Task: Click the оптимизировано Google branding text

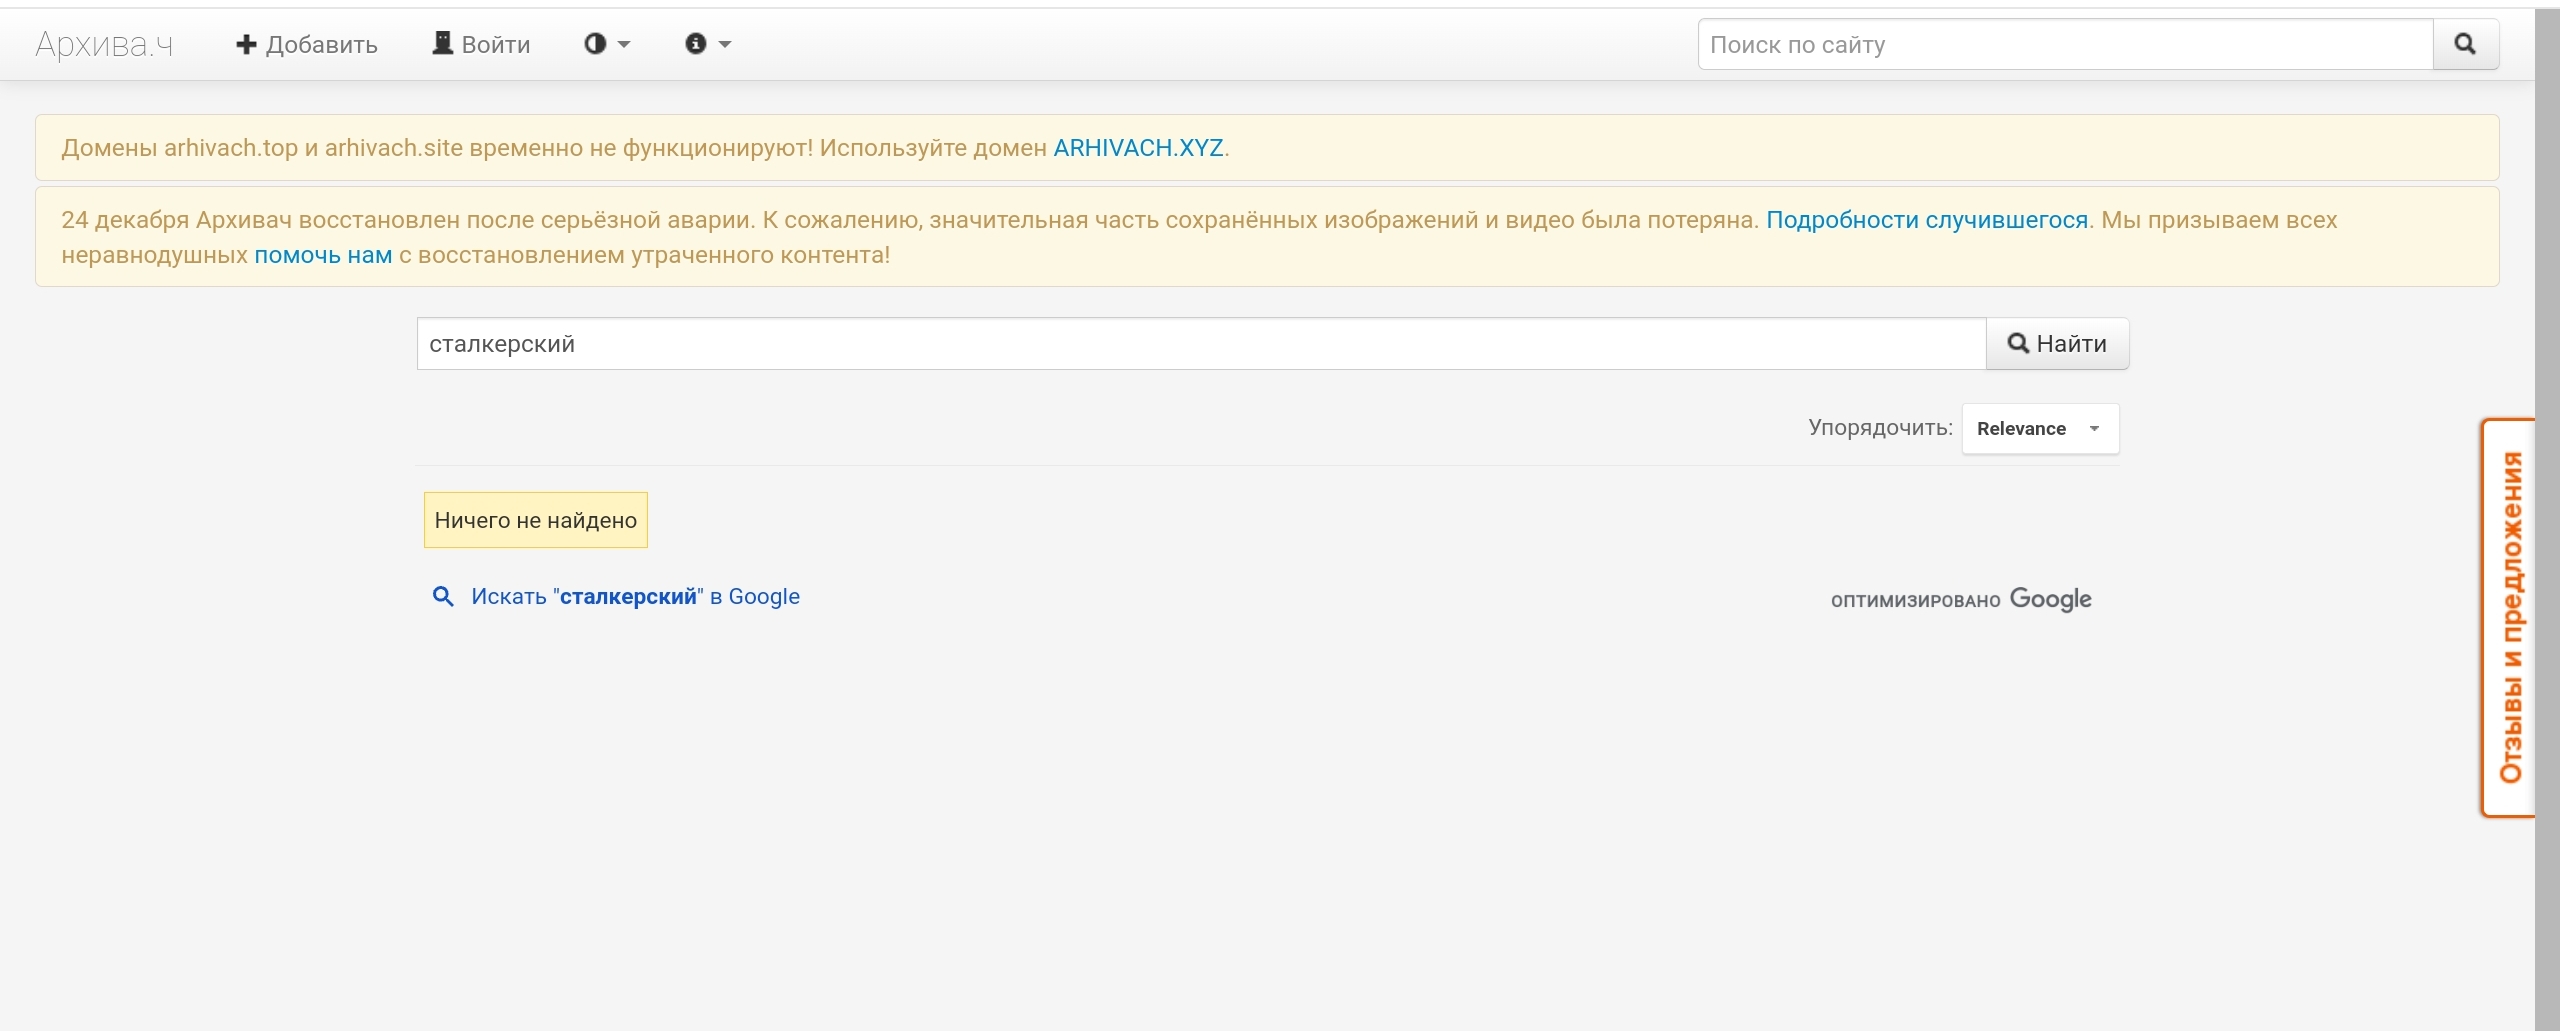Action: 1961,599
